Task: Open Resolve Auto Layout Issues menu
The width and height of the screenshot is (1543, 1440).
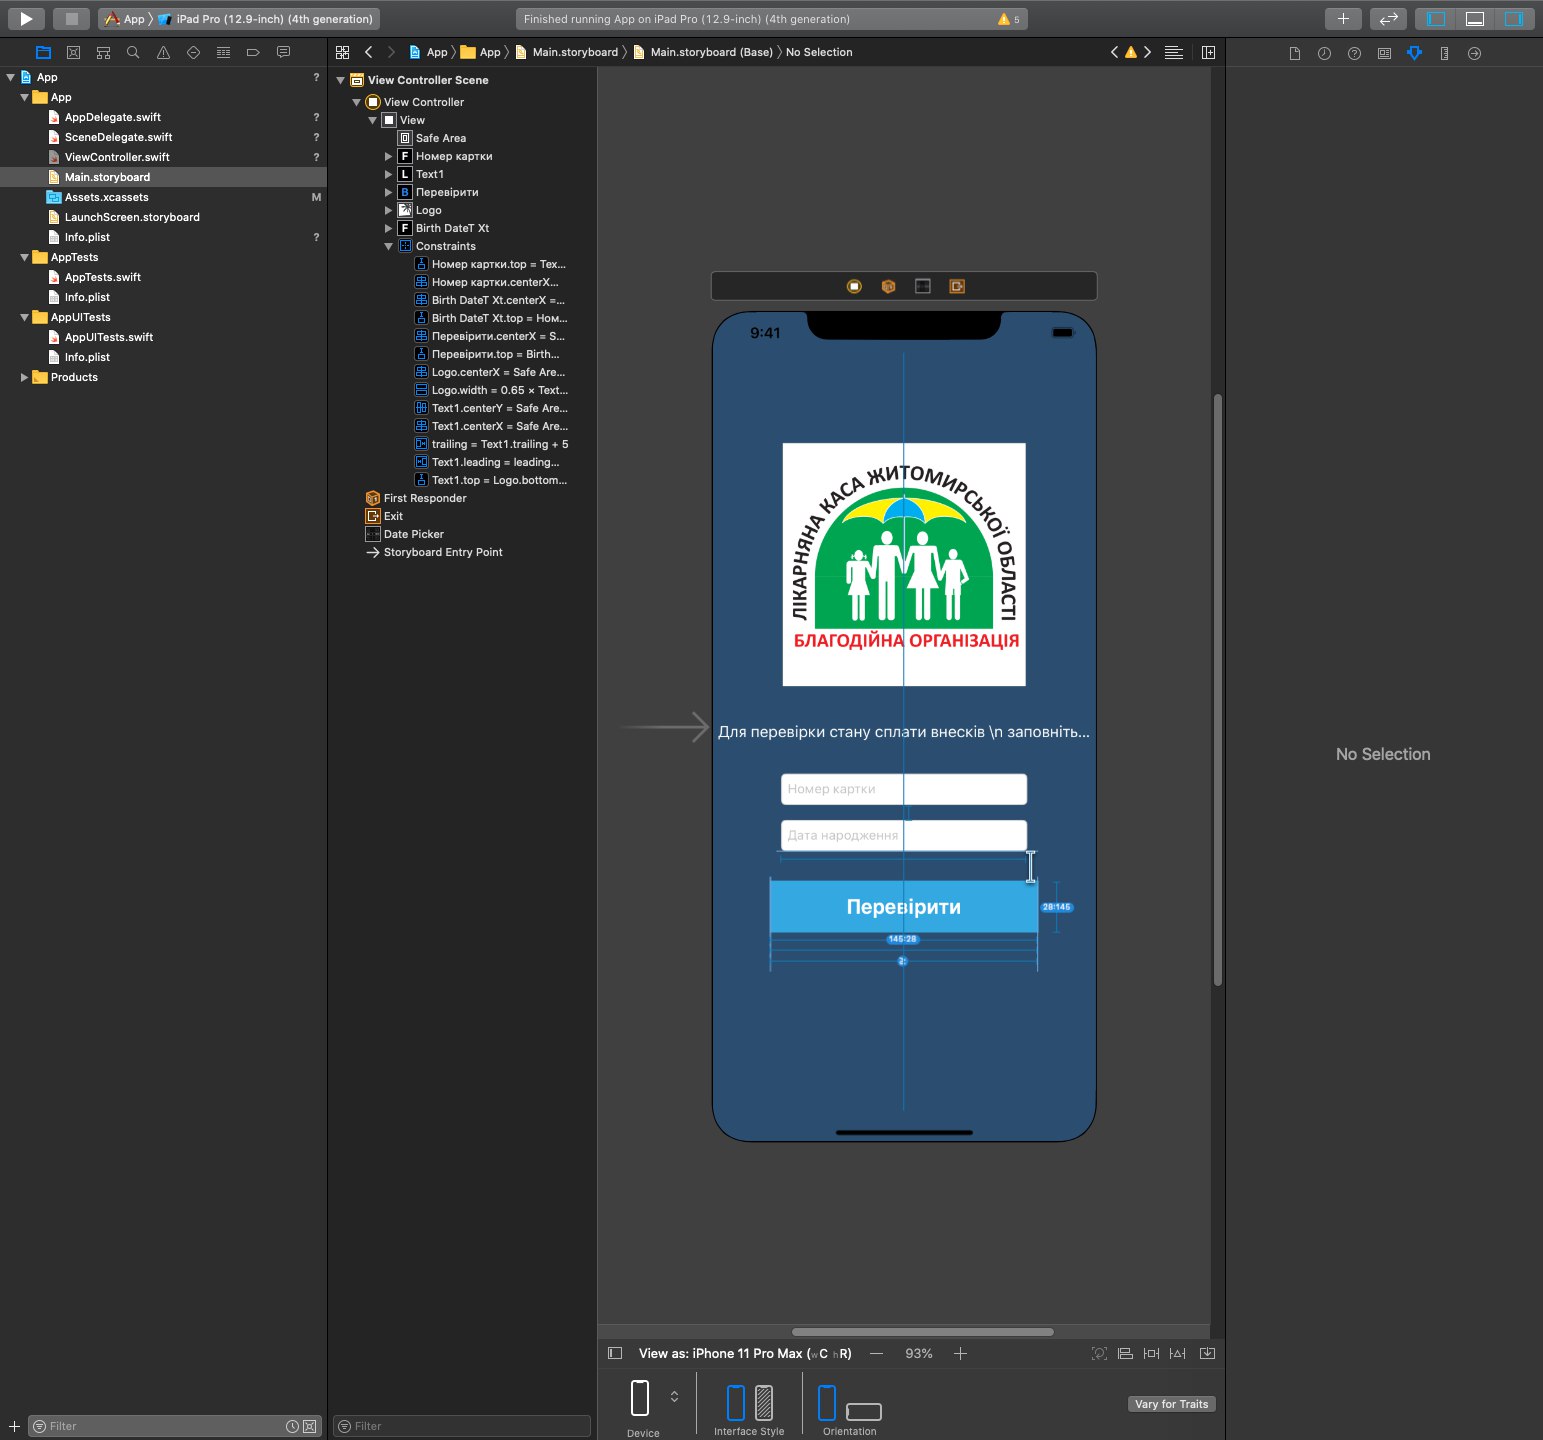Action: [1178, 1353]
